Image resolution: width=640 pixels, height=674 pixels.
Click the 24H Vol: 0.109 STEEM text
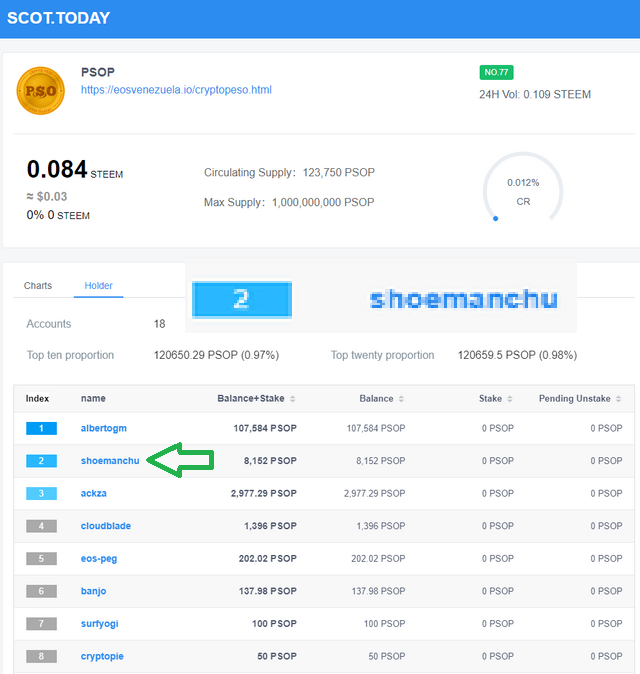pos(535,95)
